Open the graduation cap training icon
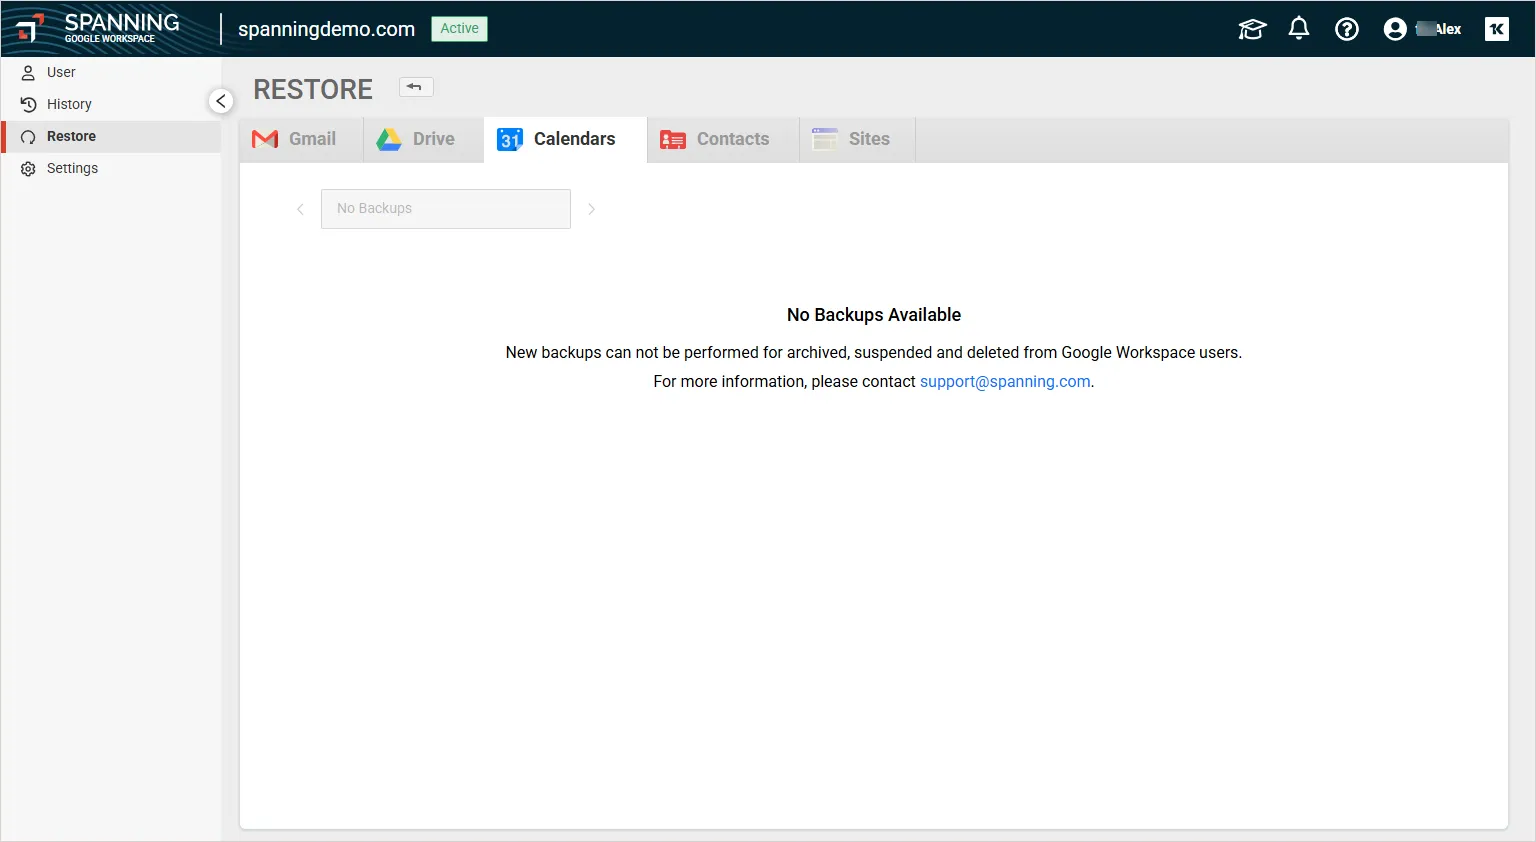The image size is (1536, 842). tap(1251, 29)
